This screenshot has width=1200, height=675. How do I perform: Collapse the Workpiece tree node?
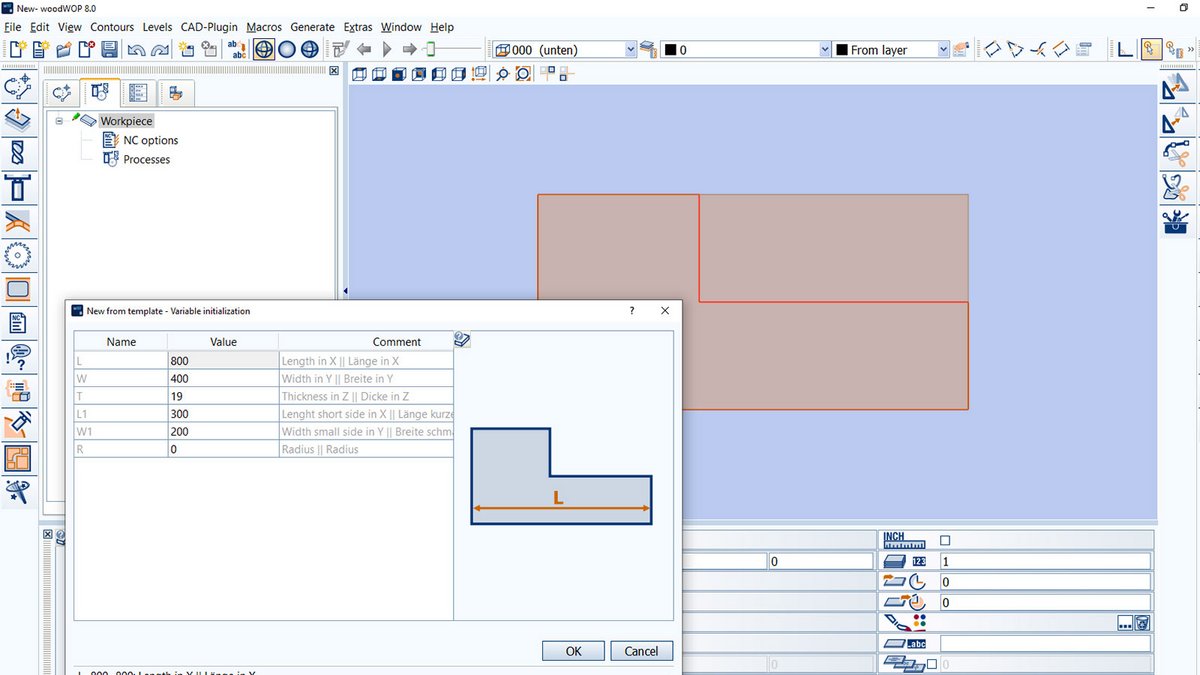[x=60, y=120]
